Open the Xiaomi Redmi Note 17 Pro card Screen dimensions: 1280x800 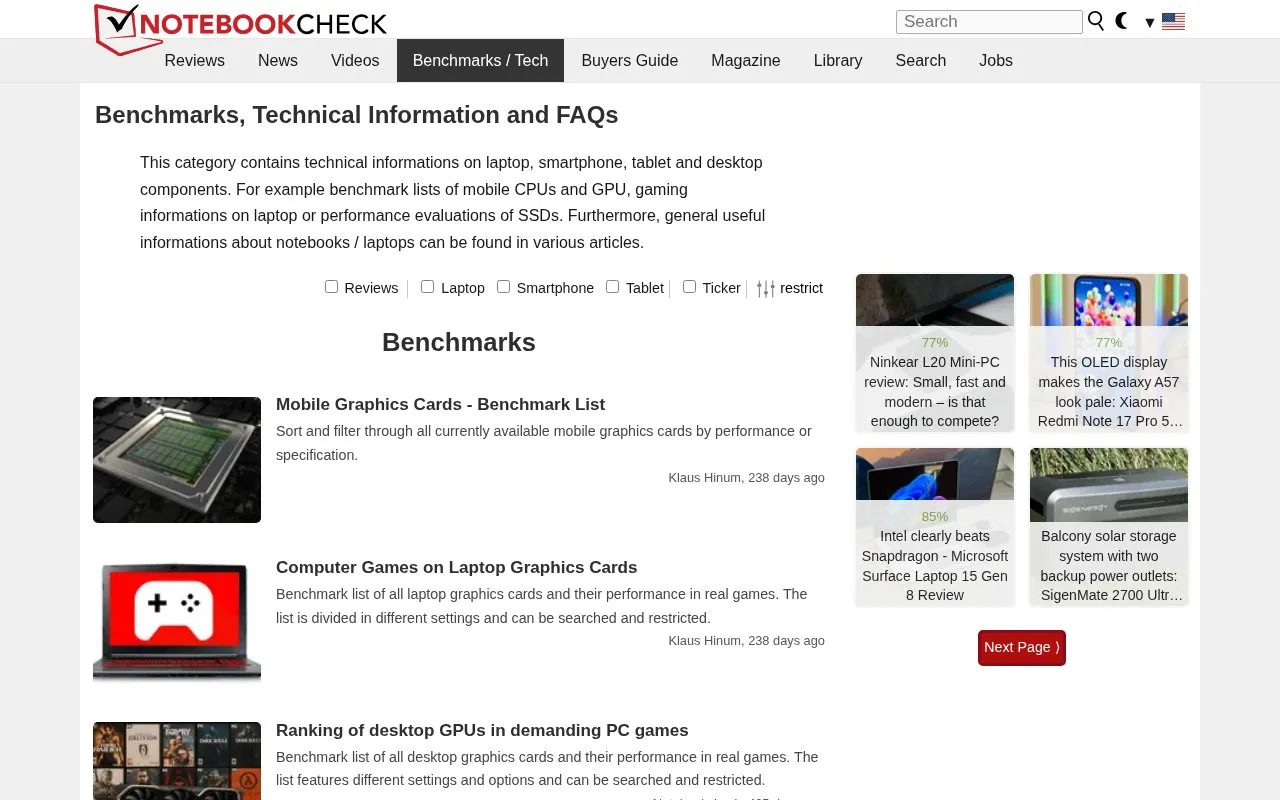tap(1109, 352)
